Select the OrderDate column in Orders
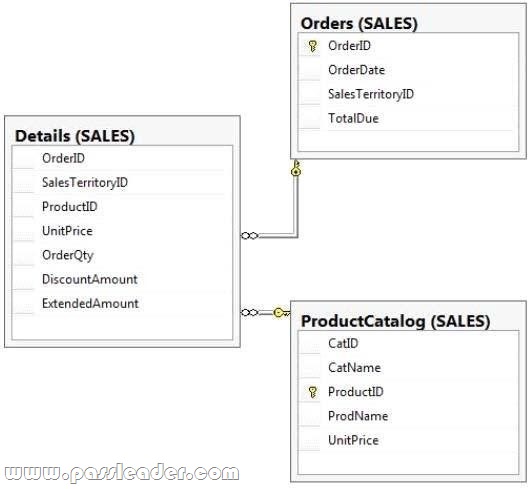Screen dimensions: 531x489 (x=408, y=70)
